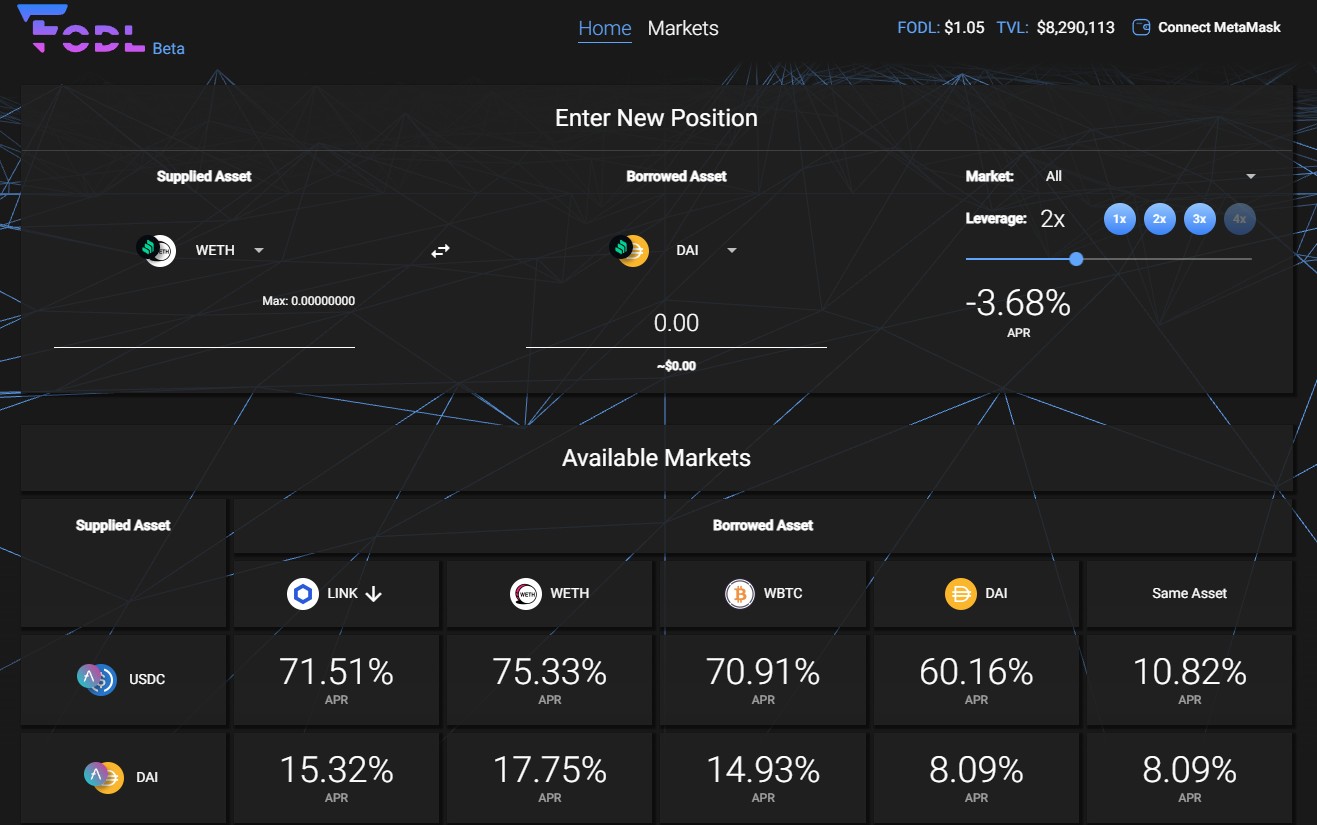Set leverage to 2x

click(x=1160, y=219)
